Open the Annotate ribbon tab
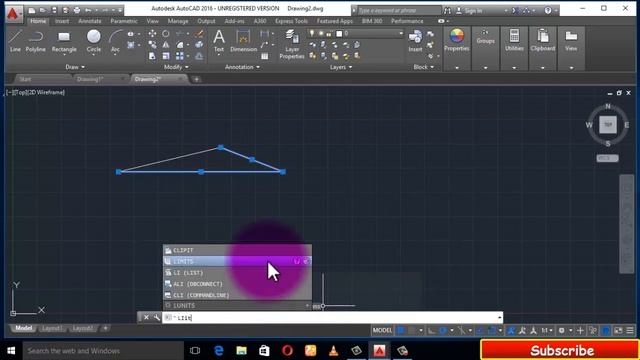This screenshot has width=640, height=360. pyautogui.click(x=89, y=21)
